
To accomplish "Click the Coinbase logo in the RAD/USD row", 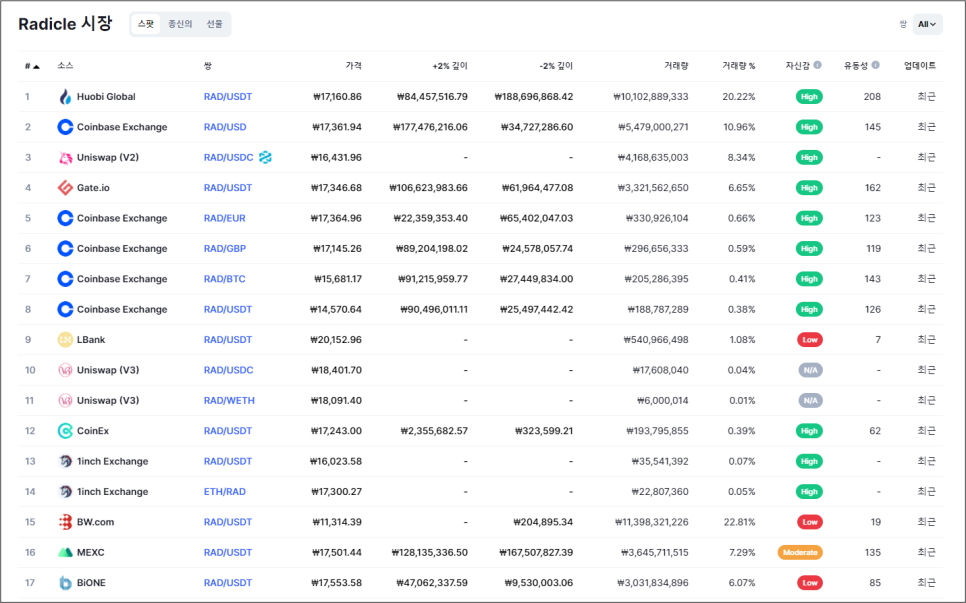I will click(x=65, y=127).
